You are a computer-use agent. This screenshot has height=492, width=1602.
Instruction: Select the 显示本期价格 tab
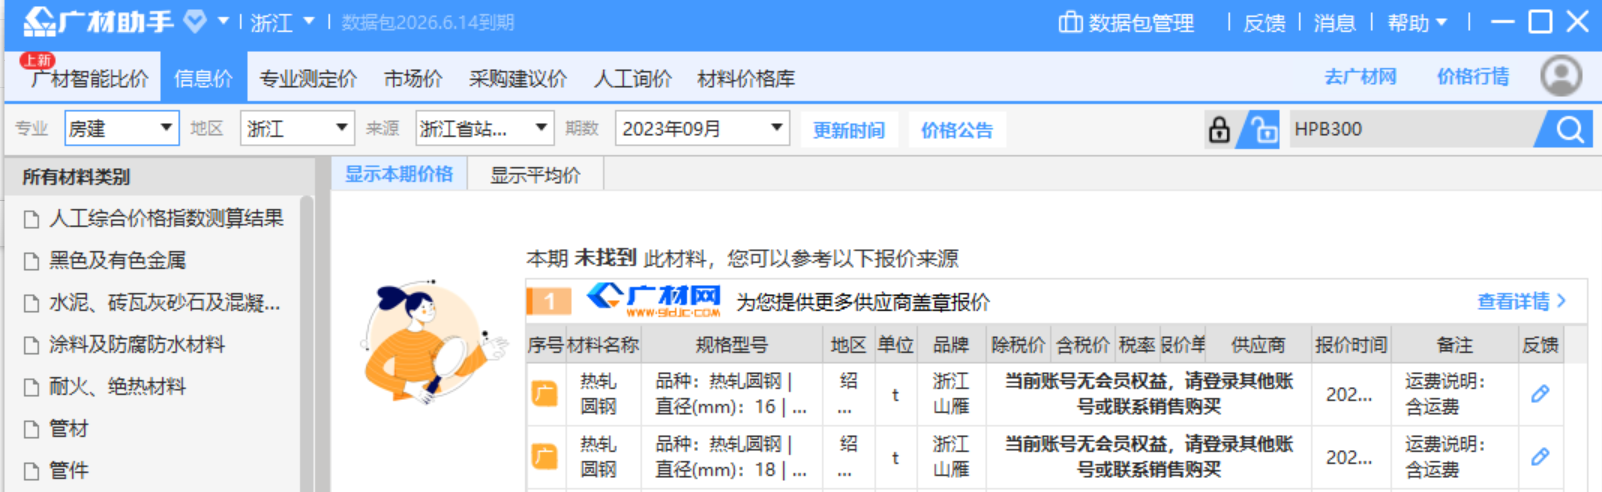click(399, 174)
